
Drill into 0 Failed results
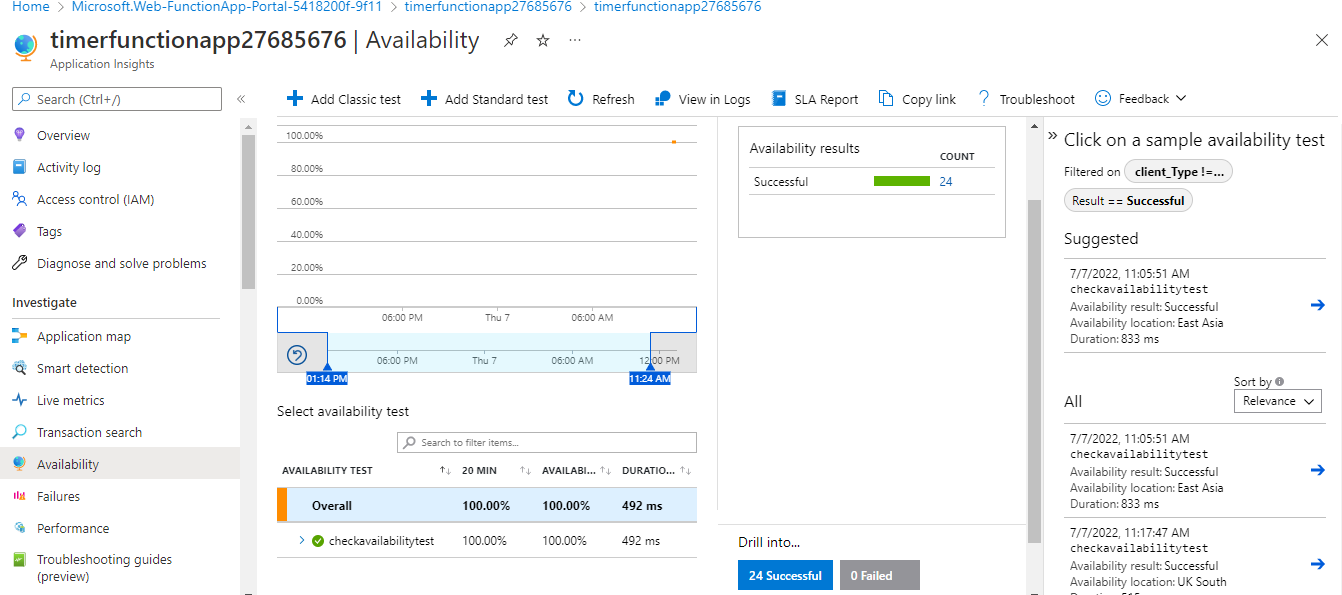point(880,575)
